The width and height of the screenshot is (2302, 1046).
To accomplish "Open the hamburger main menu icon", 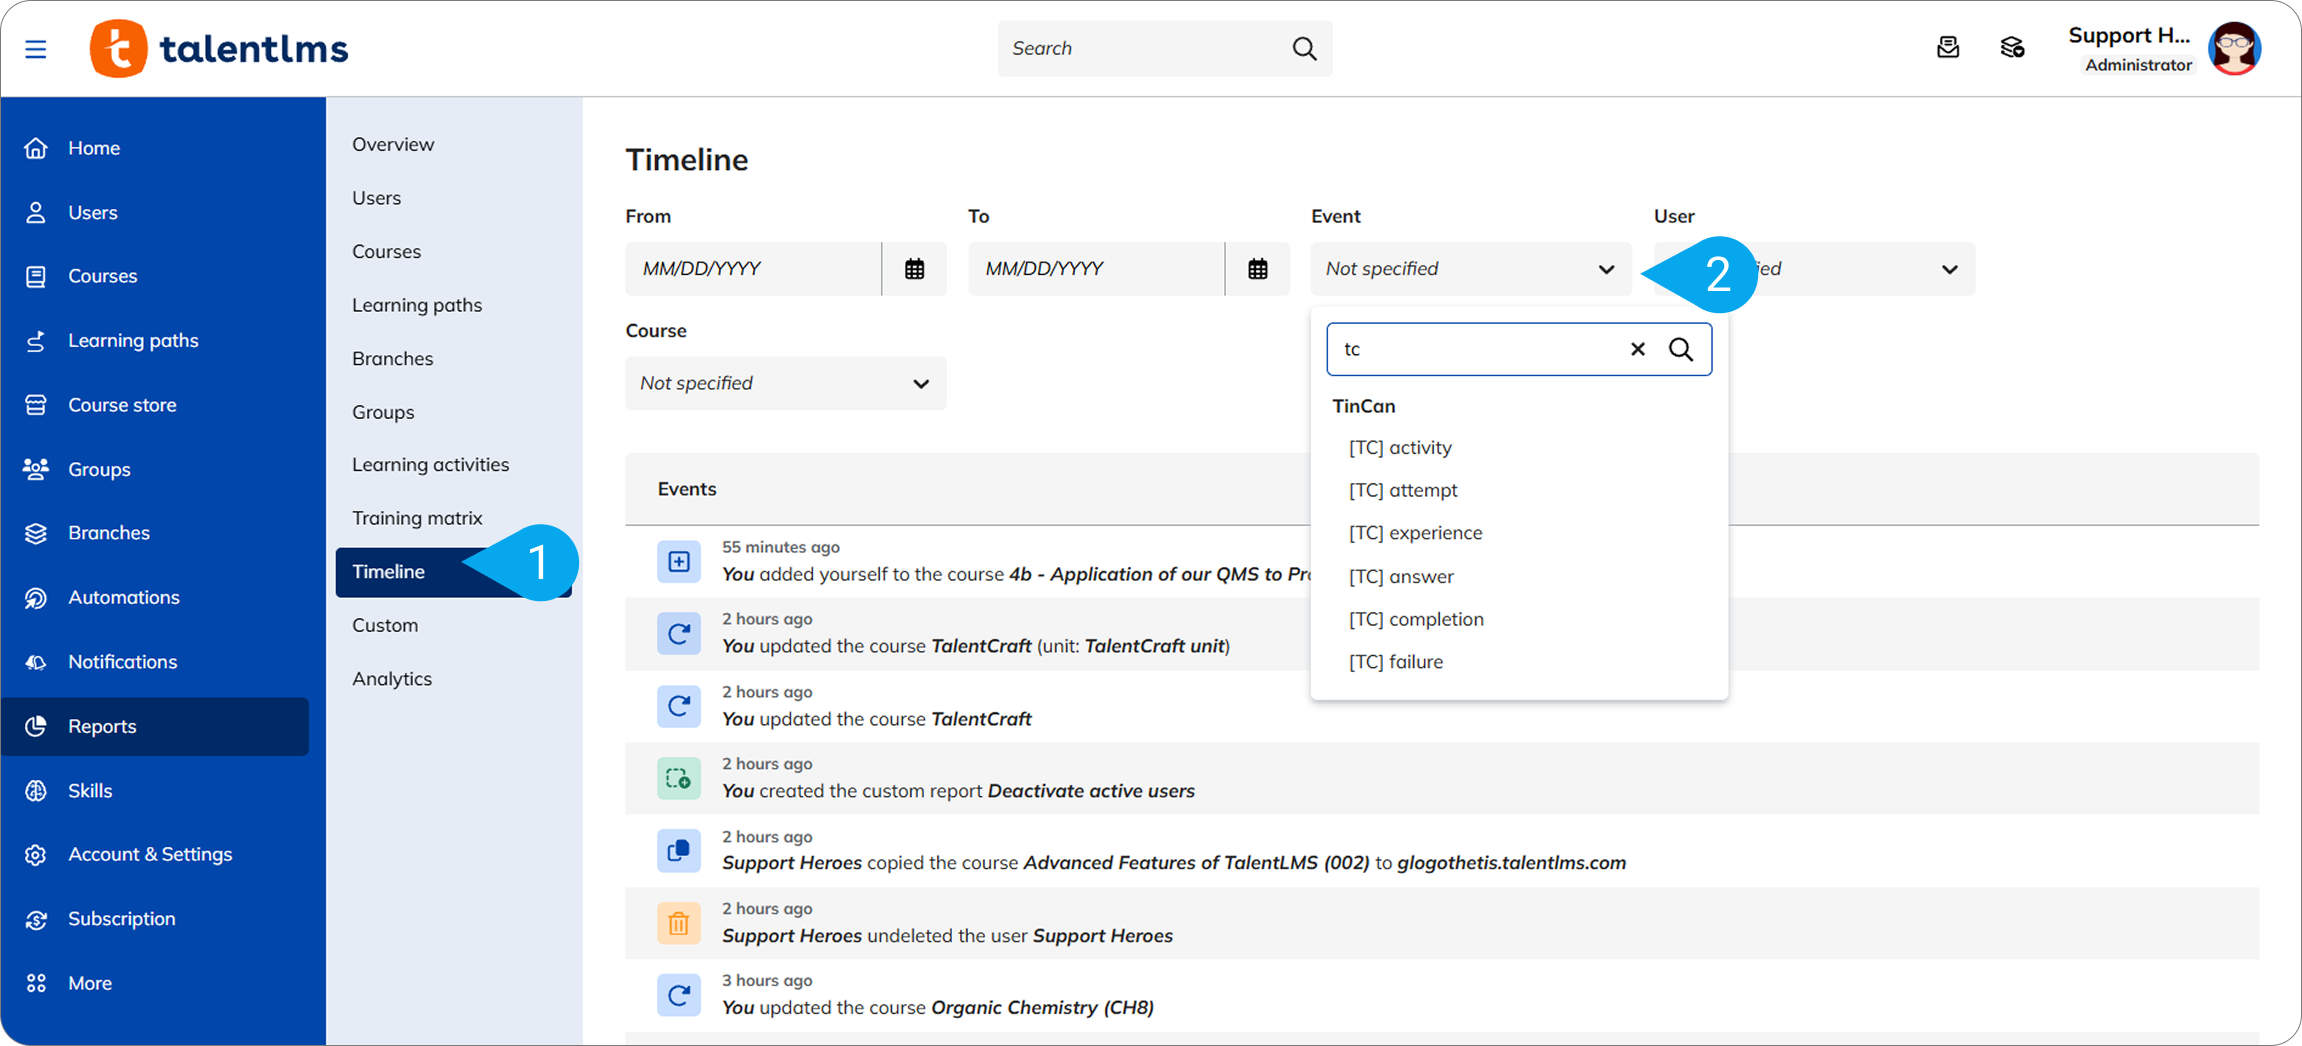I will [x=36, y=49].
